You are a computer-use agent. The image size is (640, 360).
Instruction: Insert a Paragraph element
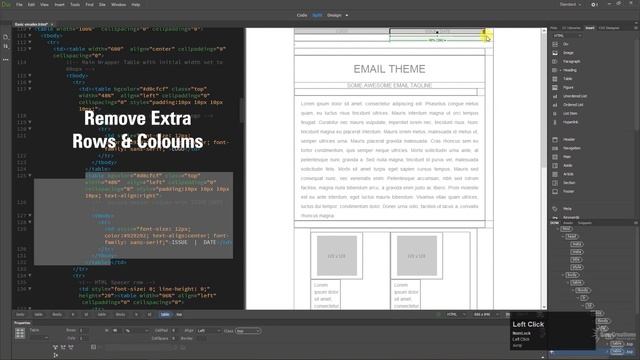[x=571, y=61]
